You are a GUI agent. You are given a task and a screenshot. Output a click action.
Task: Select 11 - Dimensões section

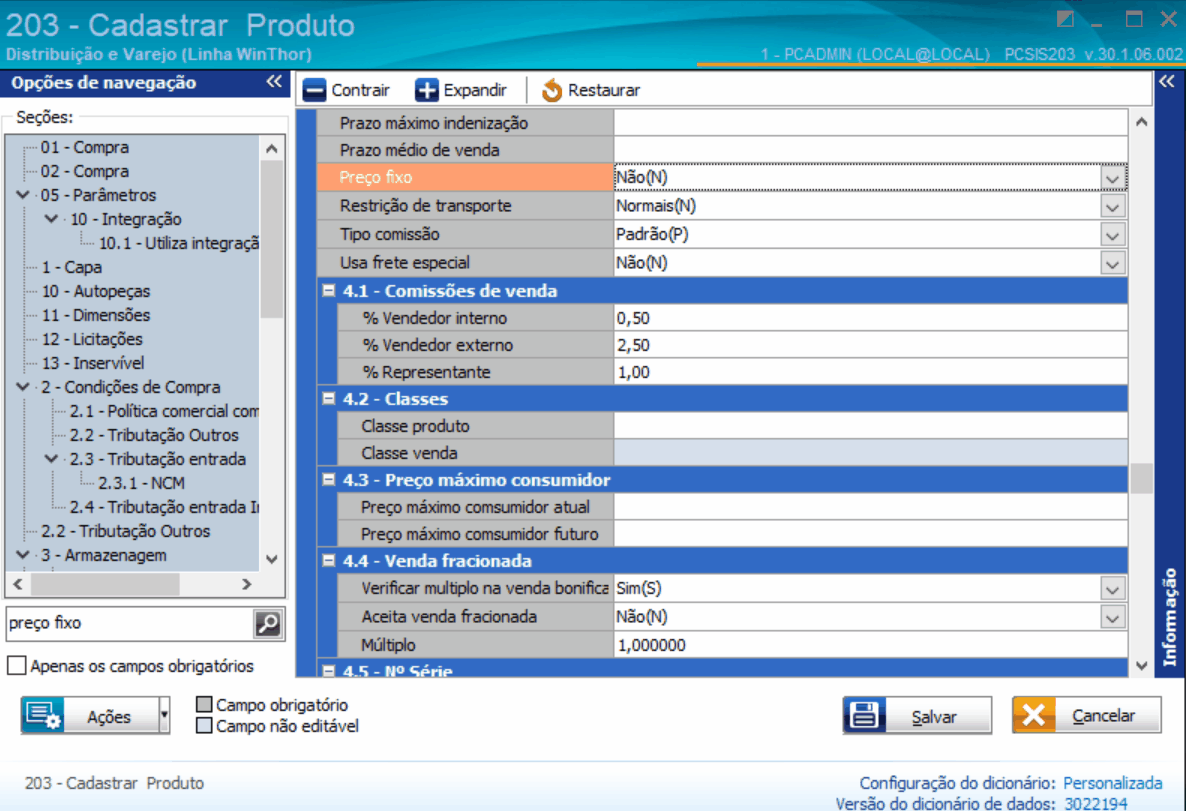point(96,315)
